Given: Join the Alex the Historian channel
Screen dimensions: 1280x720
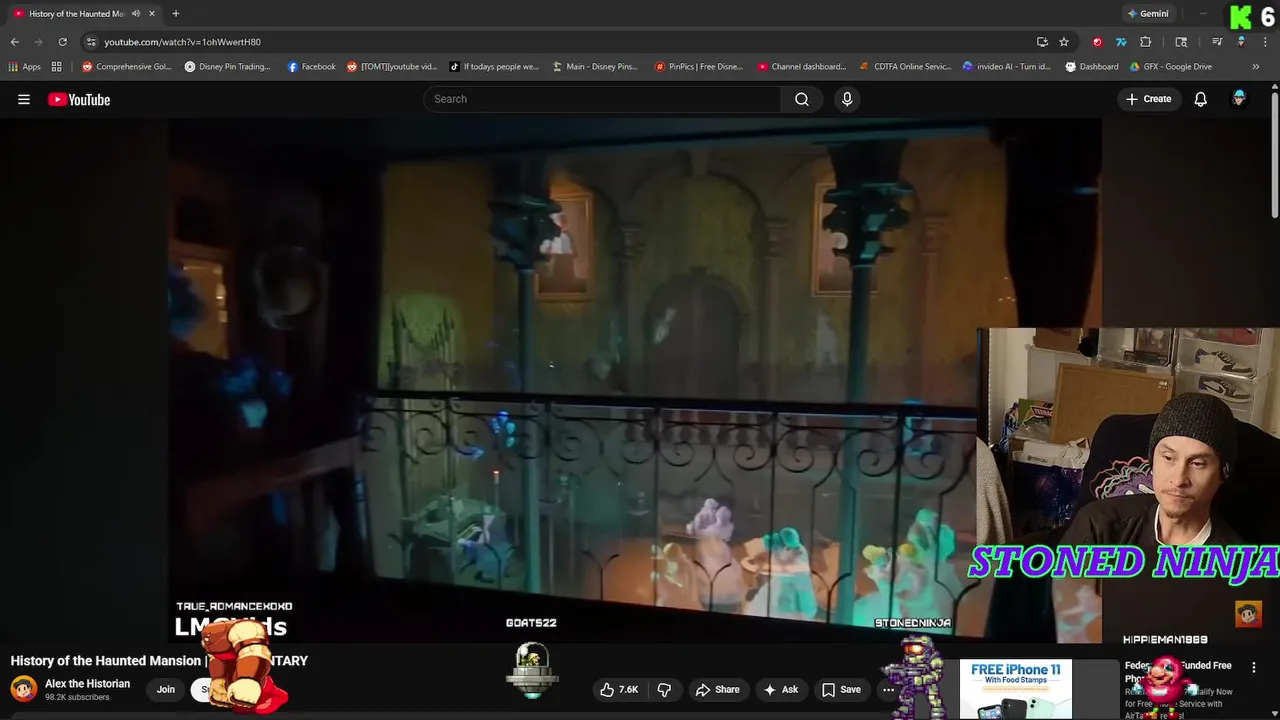Looking at the screenshot, I should 166,689.
